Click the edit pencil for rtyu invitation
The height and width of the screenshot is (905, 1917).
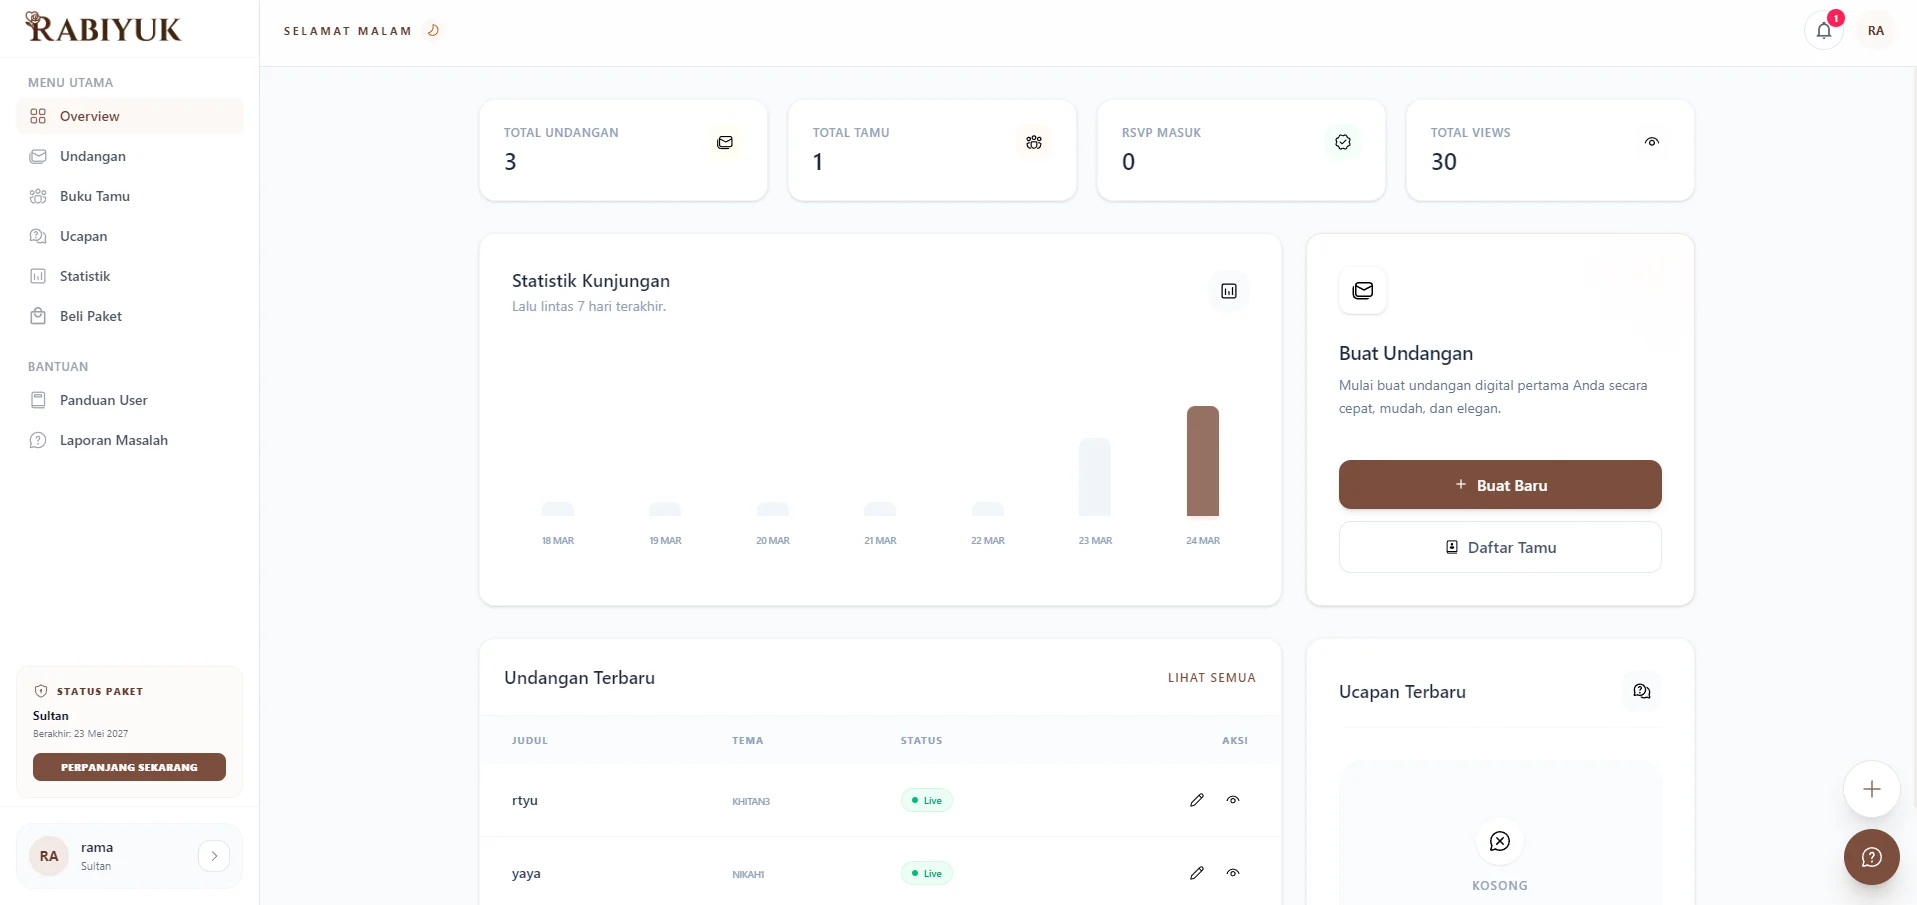[1196, 800]
